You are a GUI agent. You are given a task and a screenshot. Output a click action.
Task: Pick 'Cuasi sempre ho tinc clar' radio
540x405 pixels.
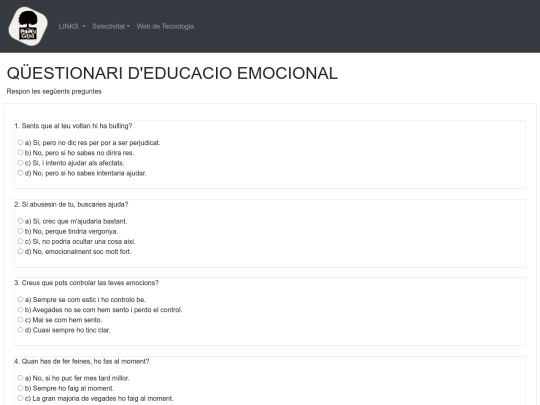[20, 330]
